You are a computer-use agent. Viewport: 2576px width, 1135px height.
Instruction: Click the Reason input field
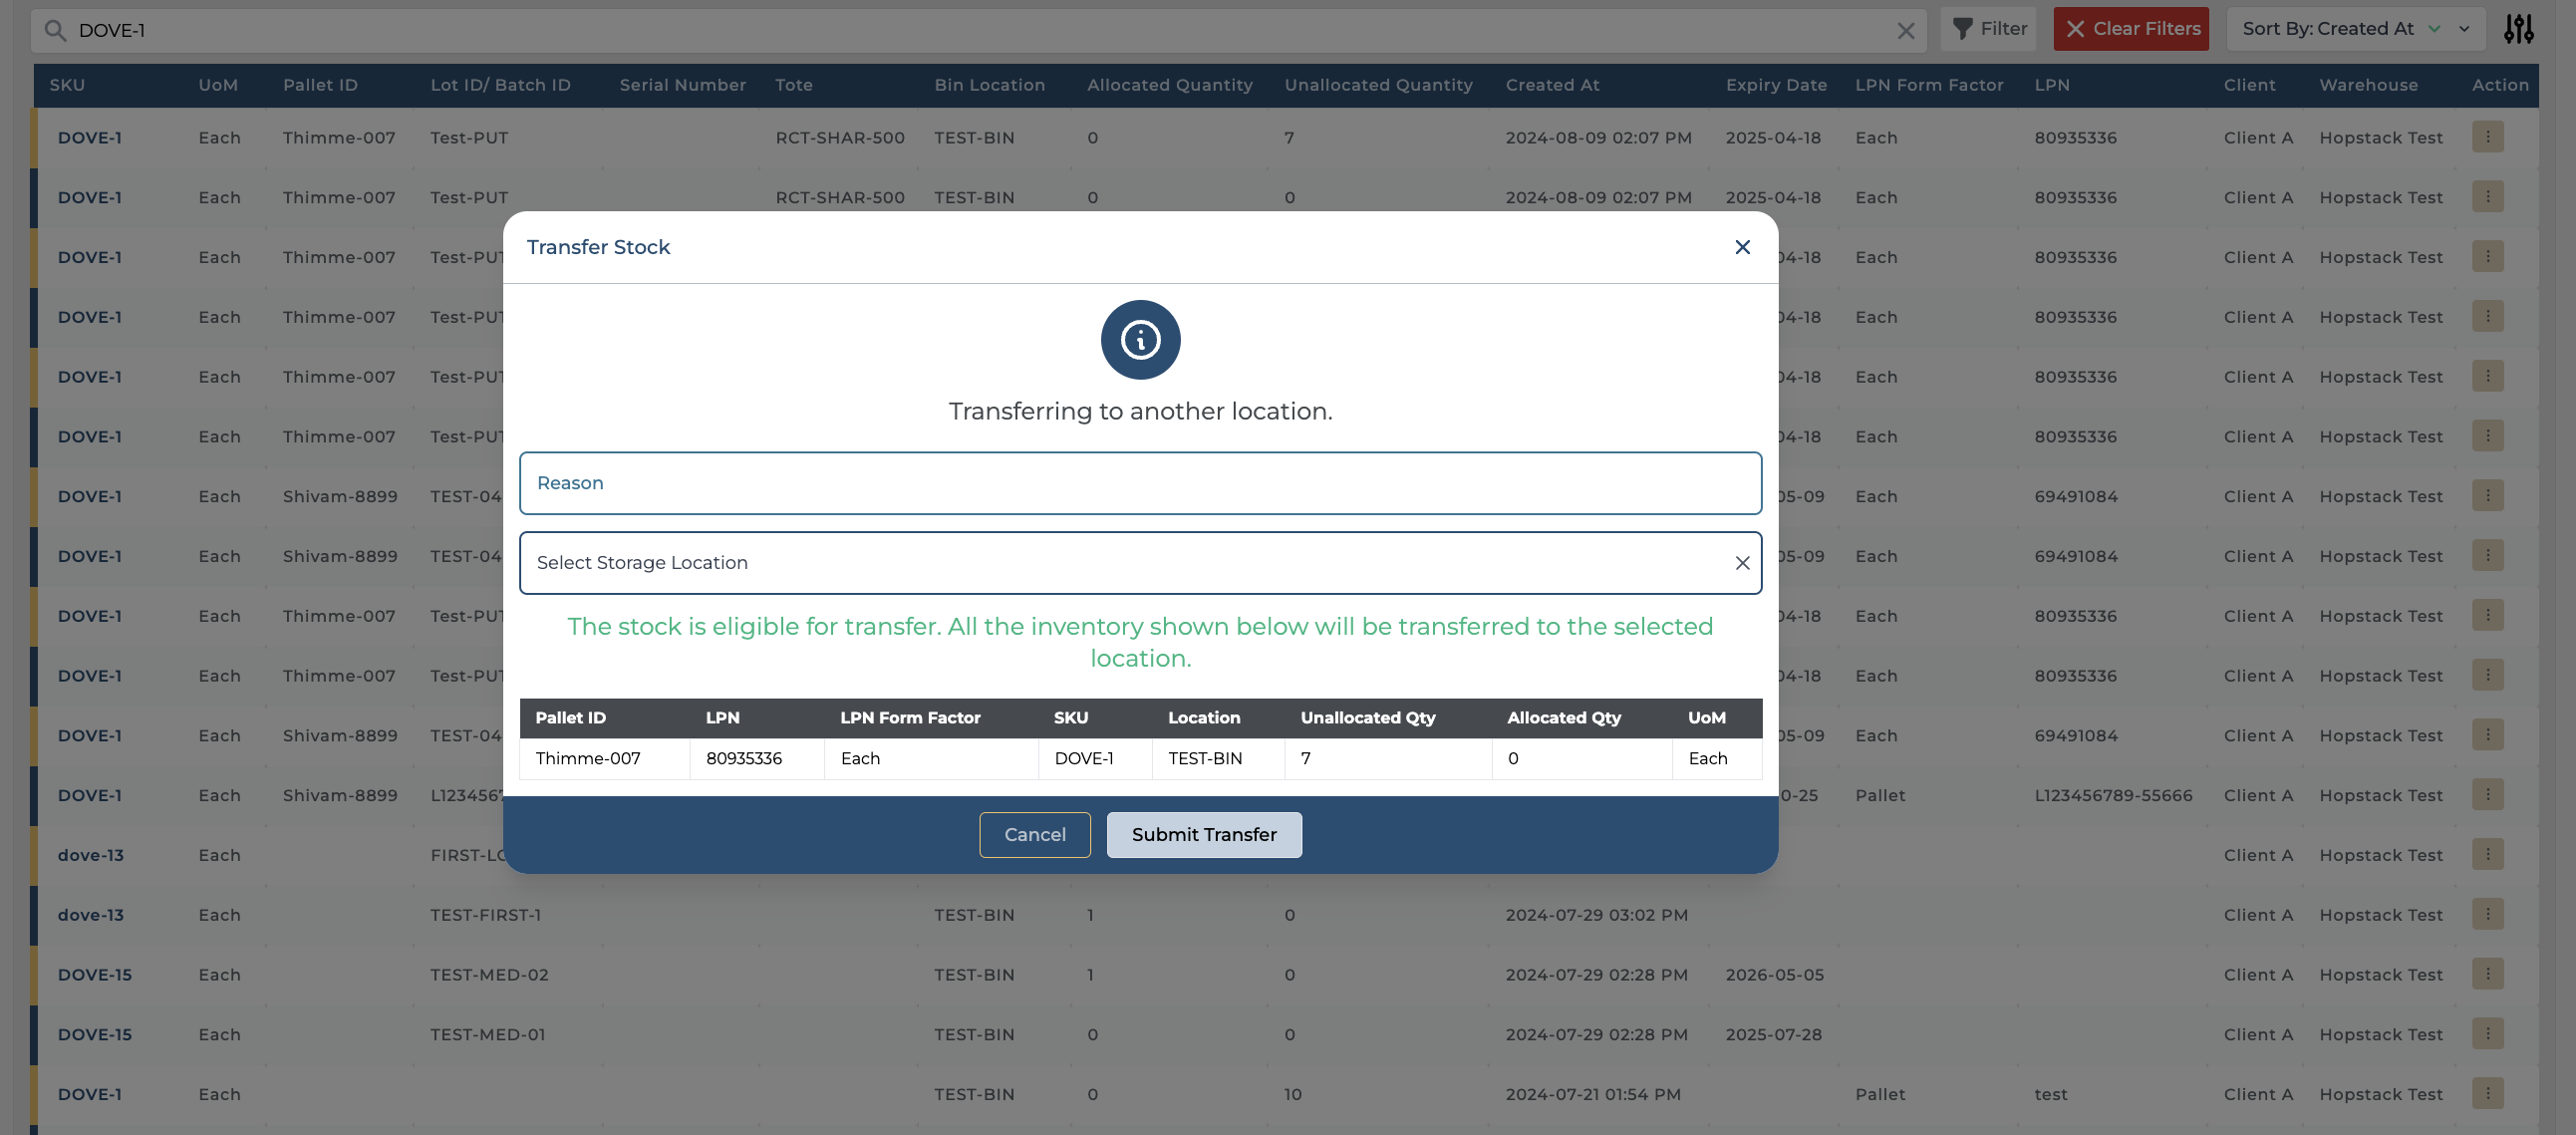point(1140,483)
